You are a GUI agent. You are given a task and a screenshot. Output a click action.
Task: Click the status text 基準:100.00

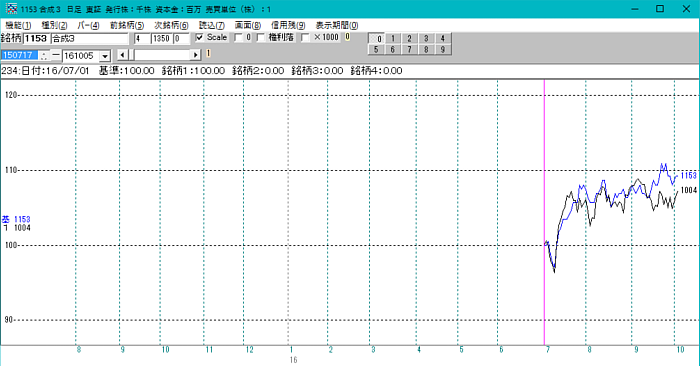tap(127, 71)
